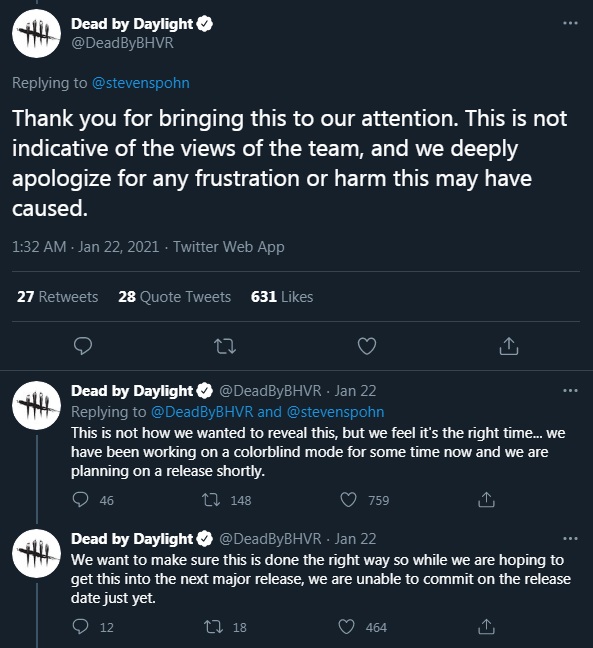This screenshot has width=593, height=648.
Task: Like the main apology tweet
Action: click(x=367, y=346)
